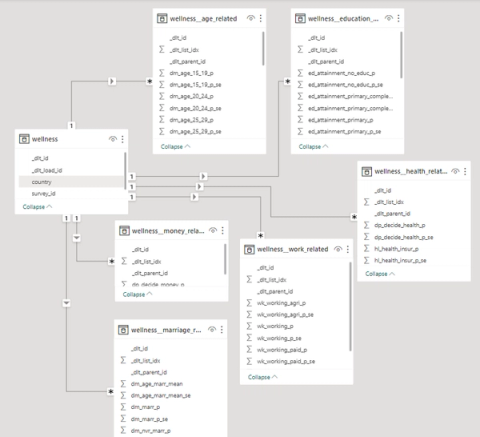Image resolution: width=480 pixels, height=437 pixels.
Task: Click sigma icon beside dp_decide_health_p
Action: 366,225
